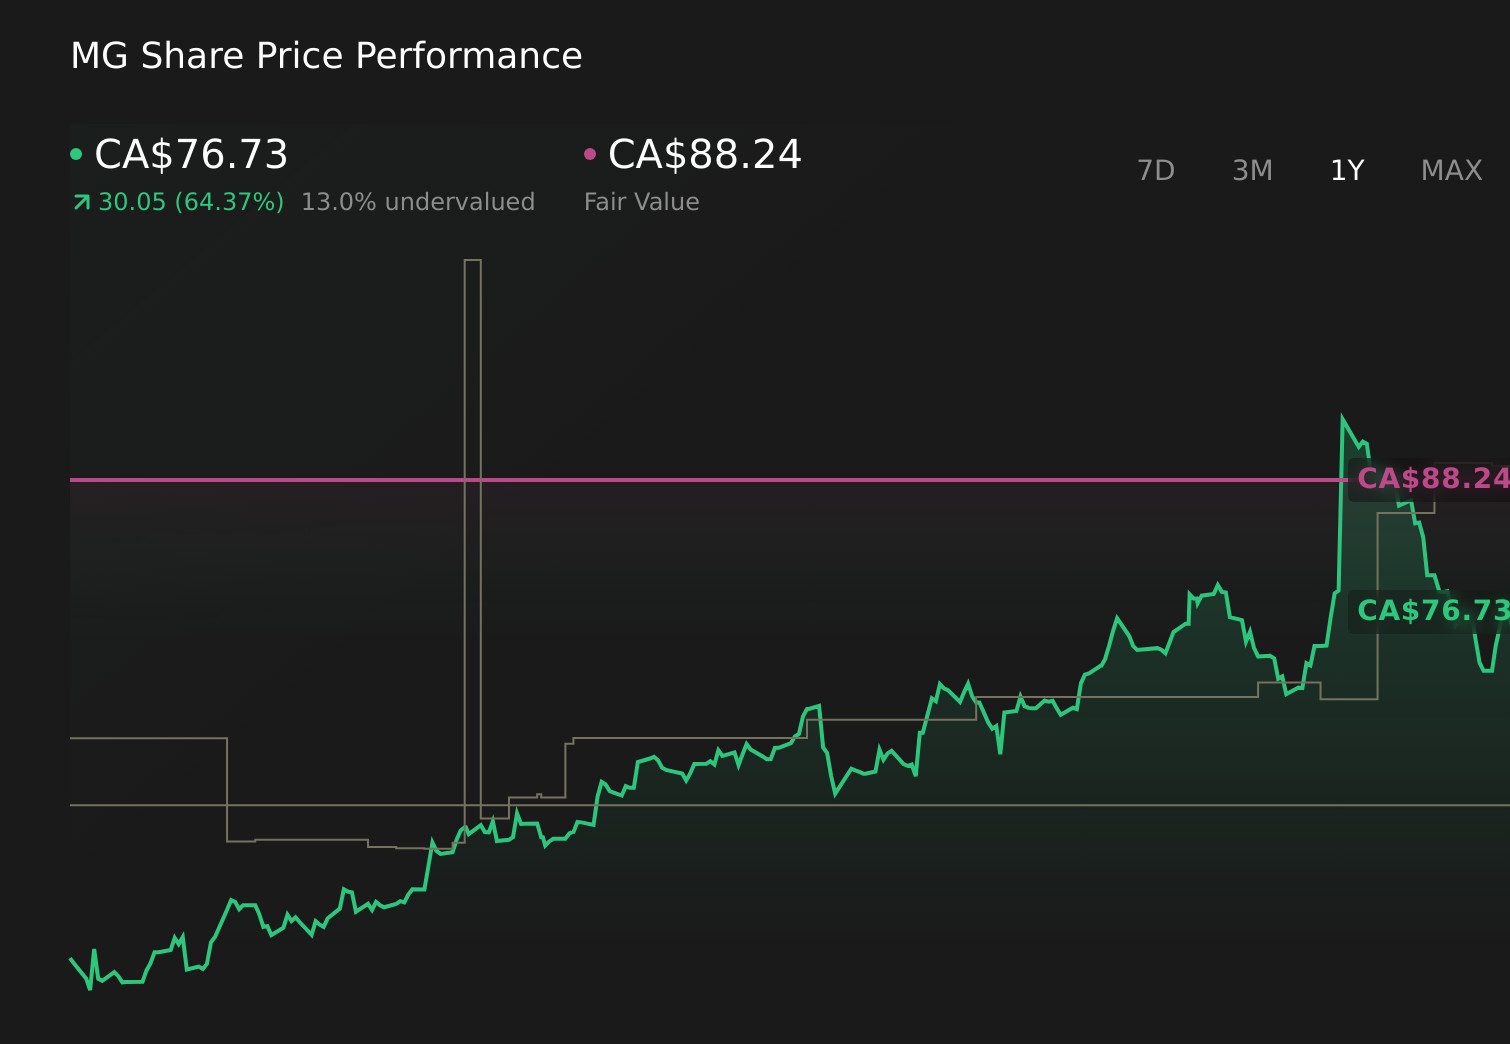
Task: Click the MG Share Price Performance title
Action: pyautogui.click(x=326, y=56)
